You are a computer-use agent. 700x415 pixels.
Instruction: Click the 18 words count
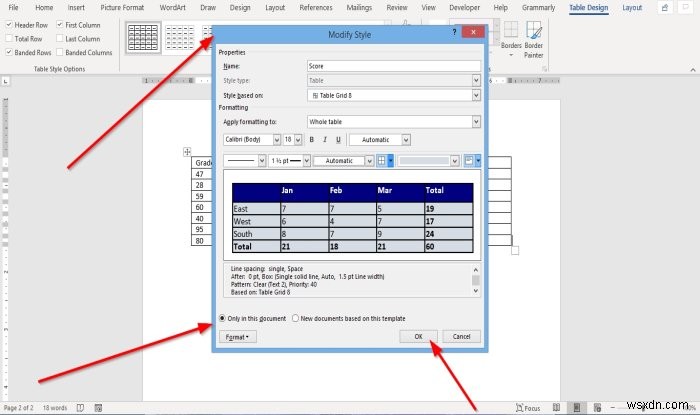click(x=55, y=408)
